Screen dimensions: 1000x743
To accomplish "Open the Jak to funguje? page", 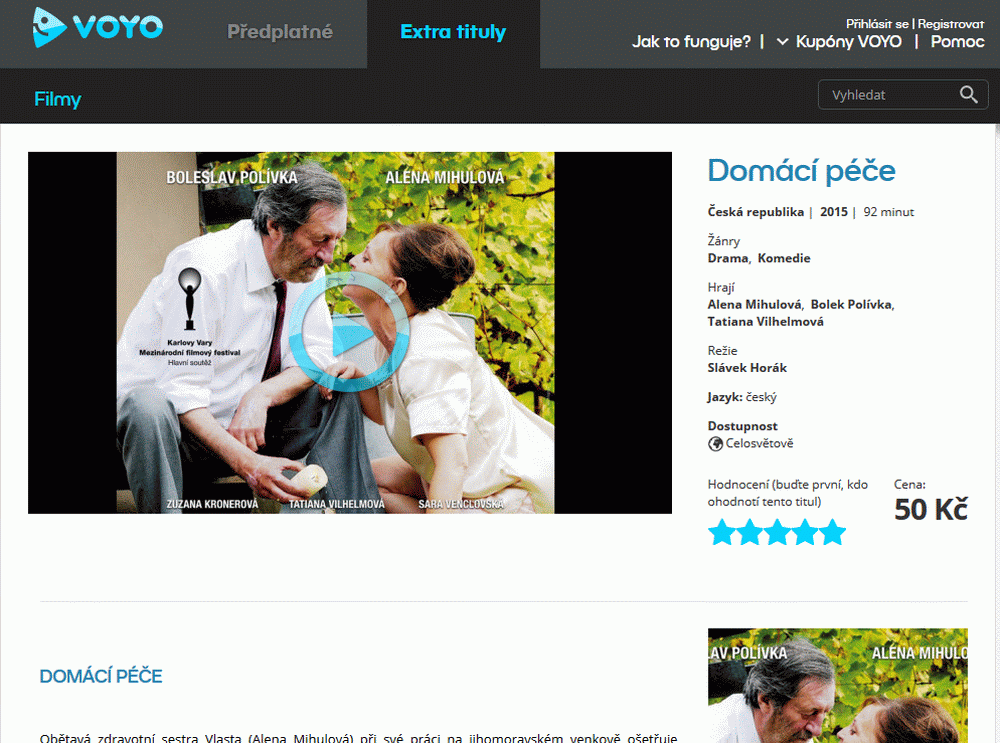I will click(x=691, y=42).
